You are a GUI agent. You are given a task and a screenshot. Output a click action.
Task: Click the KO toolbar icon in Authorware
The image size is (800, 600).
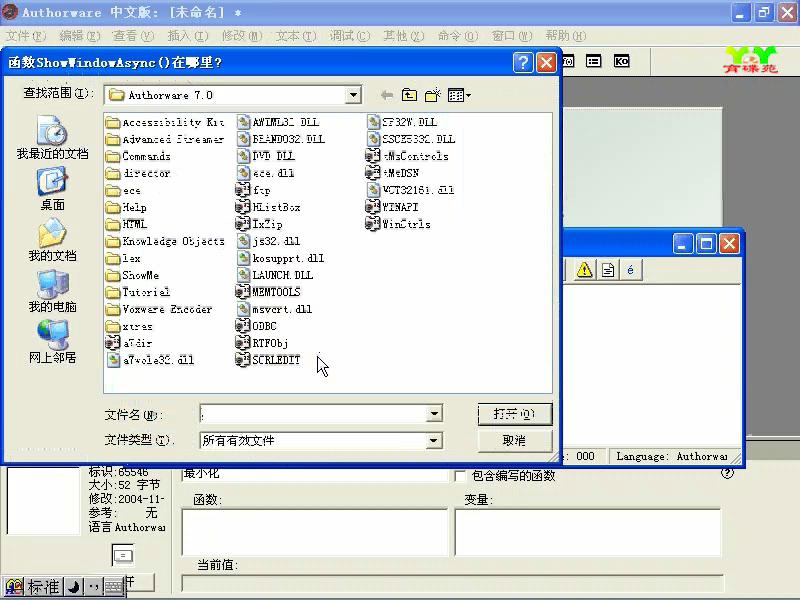tap(621, 62)
